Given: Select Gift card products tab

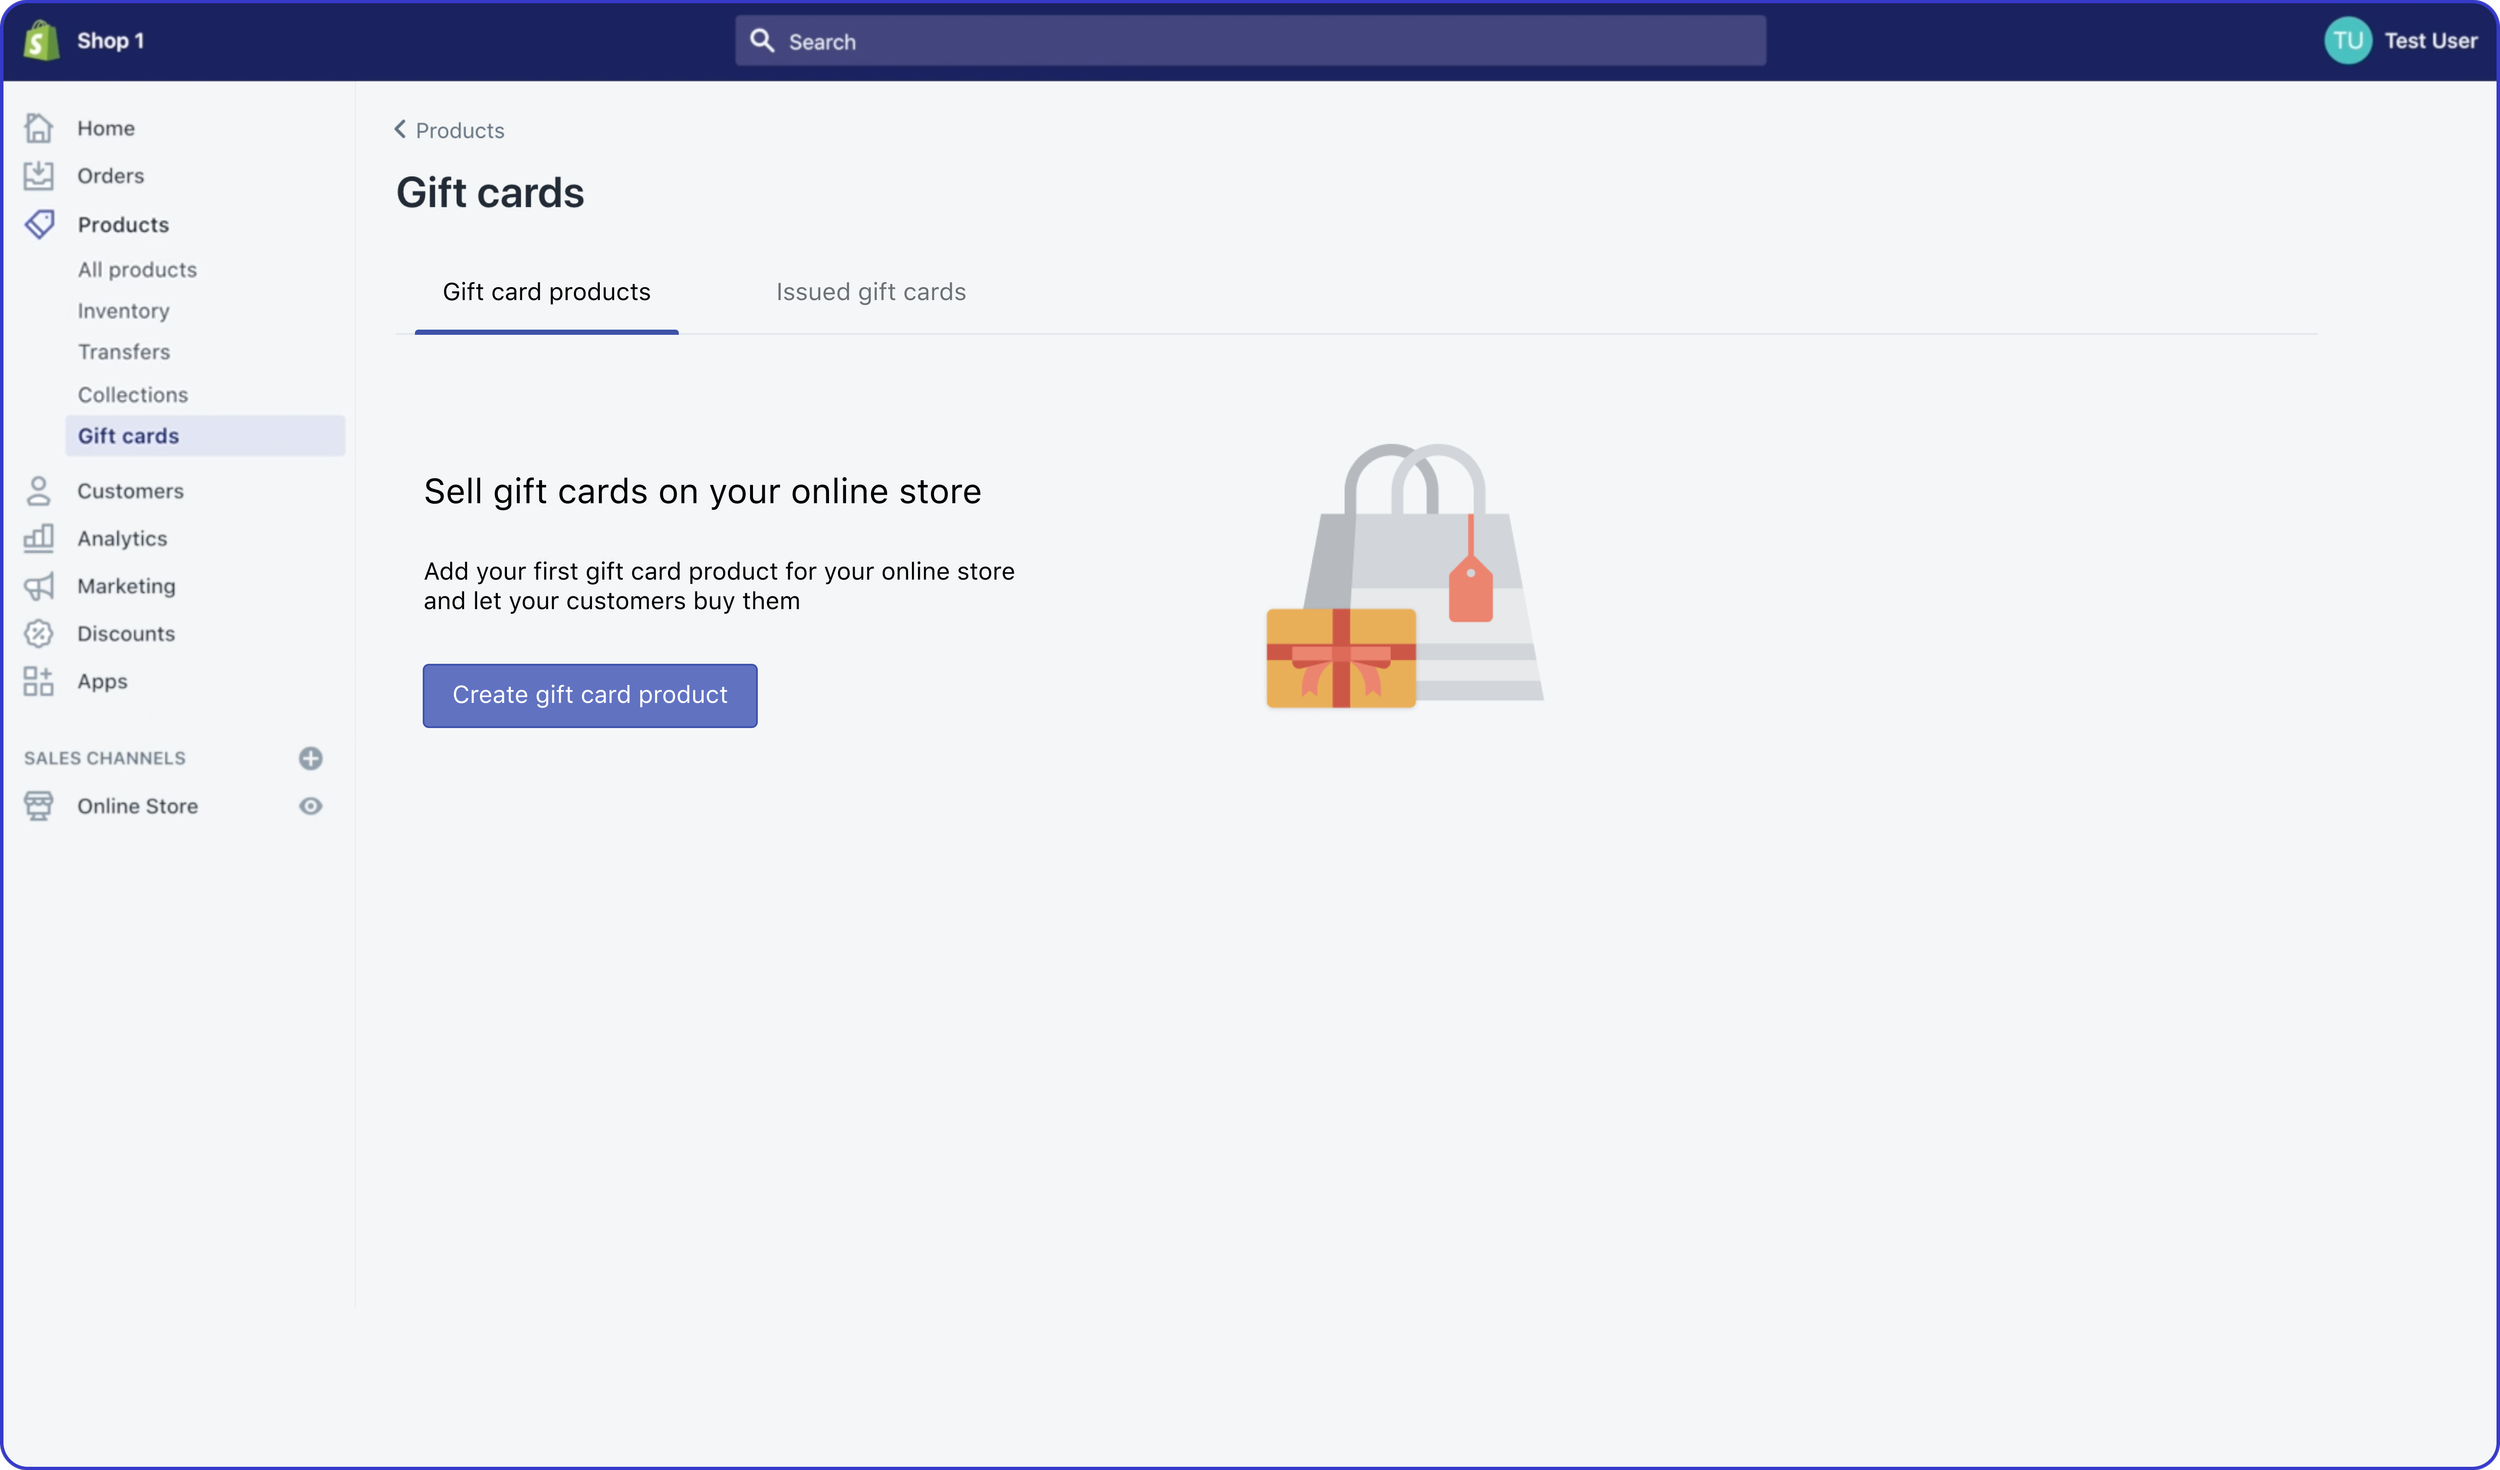Looking at the screenshot, I should click(546, 292).
